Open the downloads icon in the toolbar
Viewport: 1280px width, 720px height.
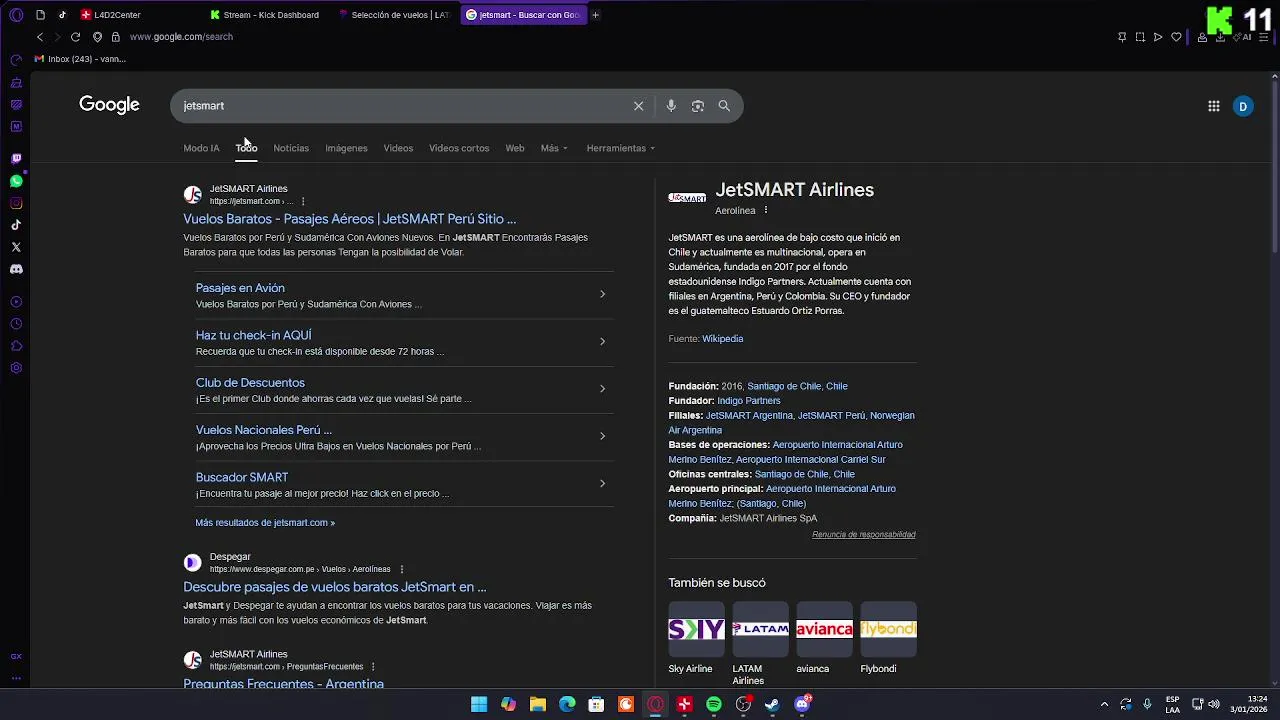click(1220, 37)
